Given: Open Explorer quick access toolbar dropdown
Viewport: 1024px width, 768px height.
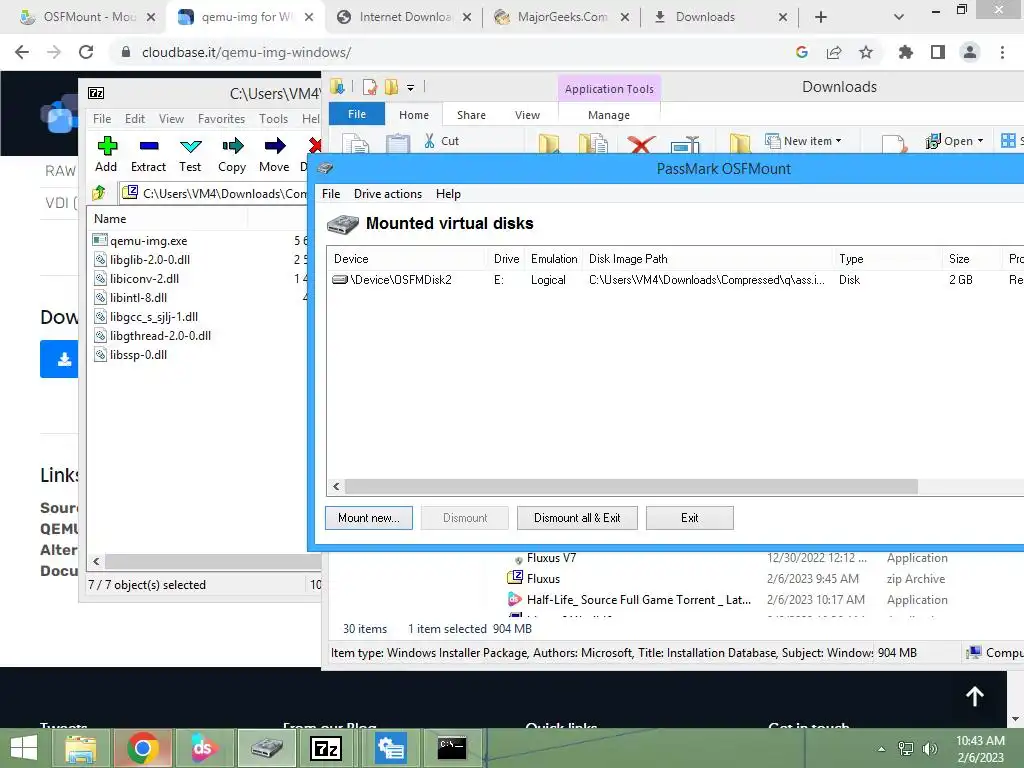Looking at the screenshot, I should (410, 87).
